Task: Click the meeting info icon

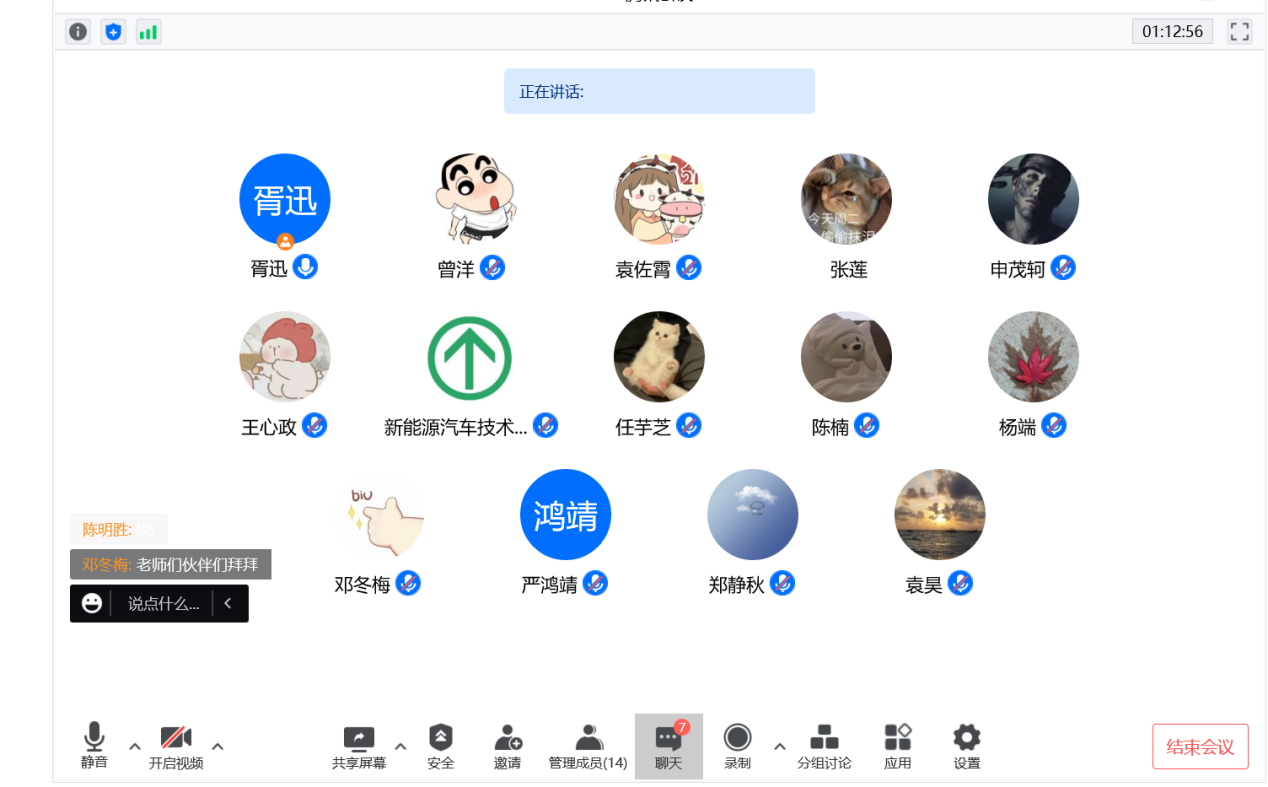Action: click(x=78, y=32)
